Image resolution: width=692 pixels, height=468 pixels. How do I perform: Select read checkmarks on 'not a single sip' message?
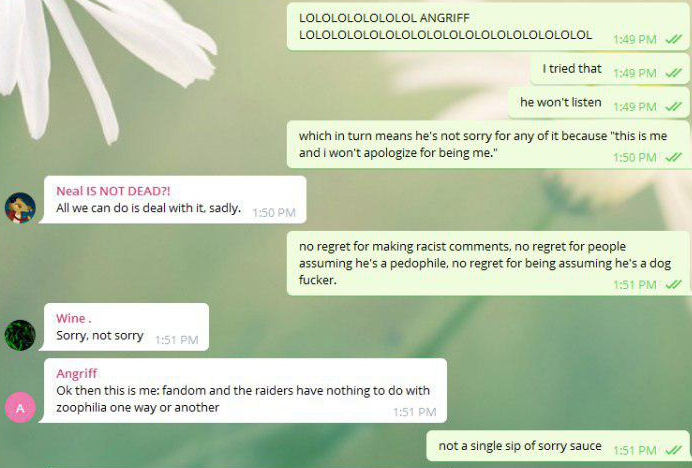coord(674,450)
